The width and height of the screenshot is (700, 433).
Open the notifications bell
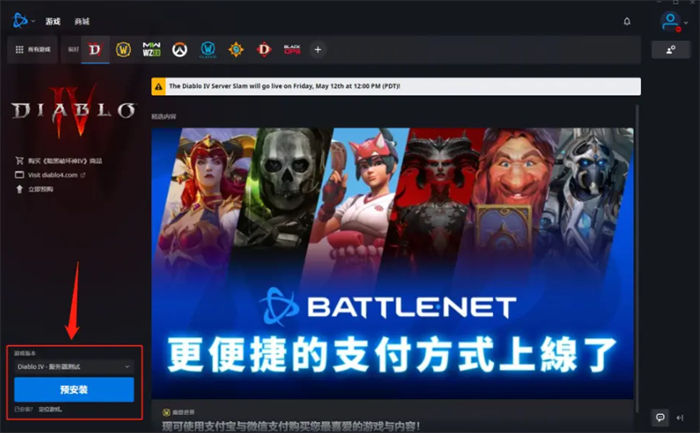[627, 21]
